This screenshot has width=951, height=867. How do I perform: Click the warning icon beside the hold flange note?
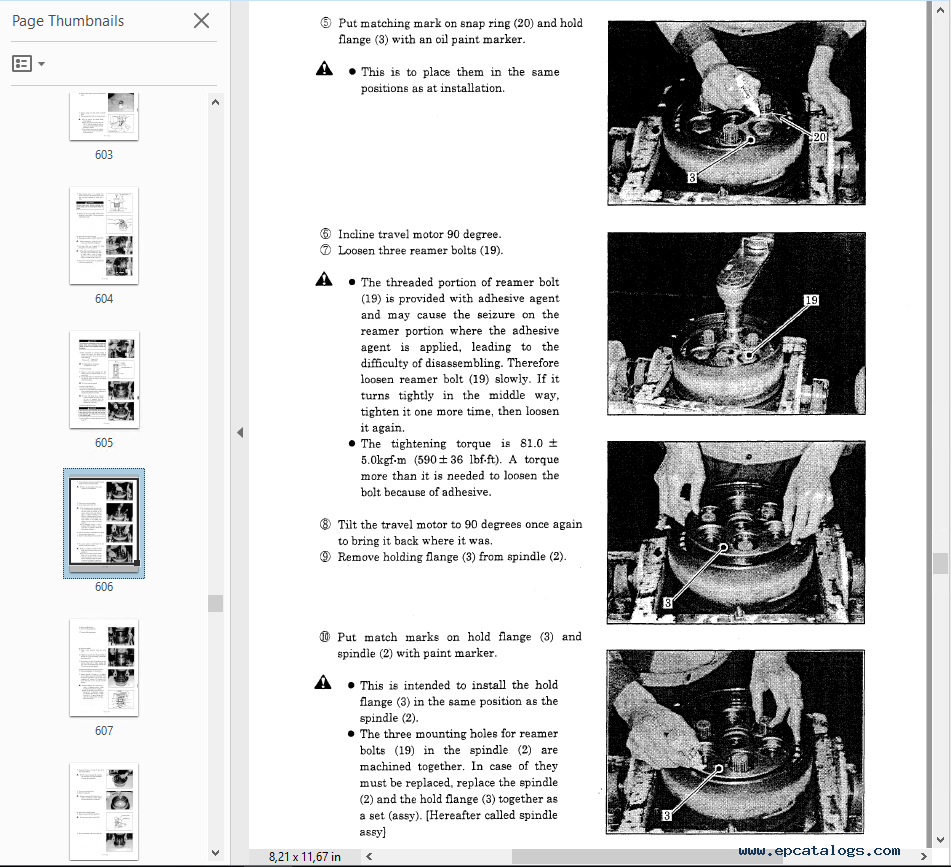[x=324, y=684]
